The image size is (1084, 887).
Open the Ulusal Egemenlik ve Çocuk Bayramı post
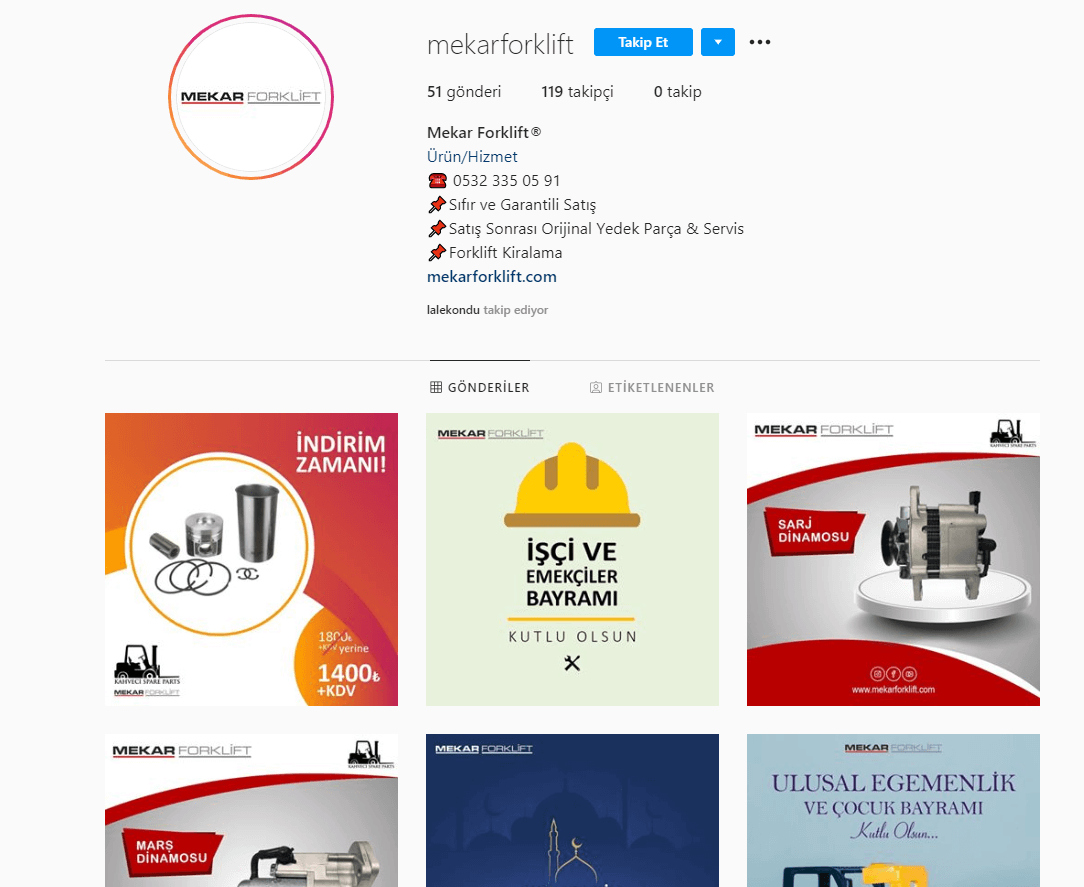(x=893, y=810)
